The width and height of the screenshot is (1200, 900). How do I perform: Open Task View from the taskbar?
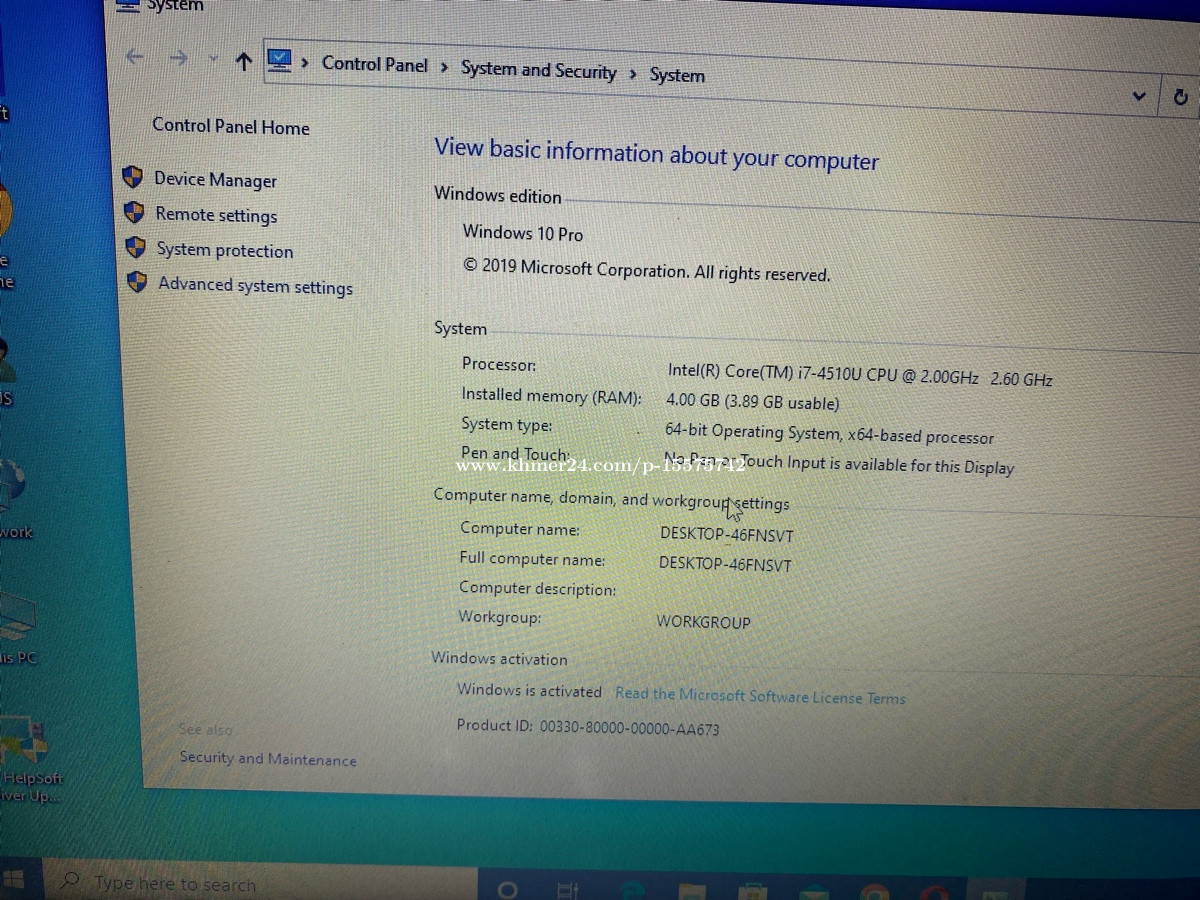tap(567, 890)
